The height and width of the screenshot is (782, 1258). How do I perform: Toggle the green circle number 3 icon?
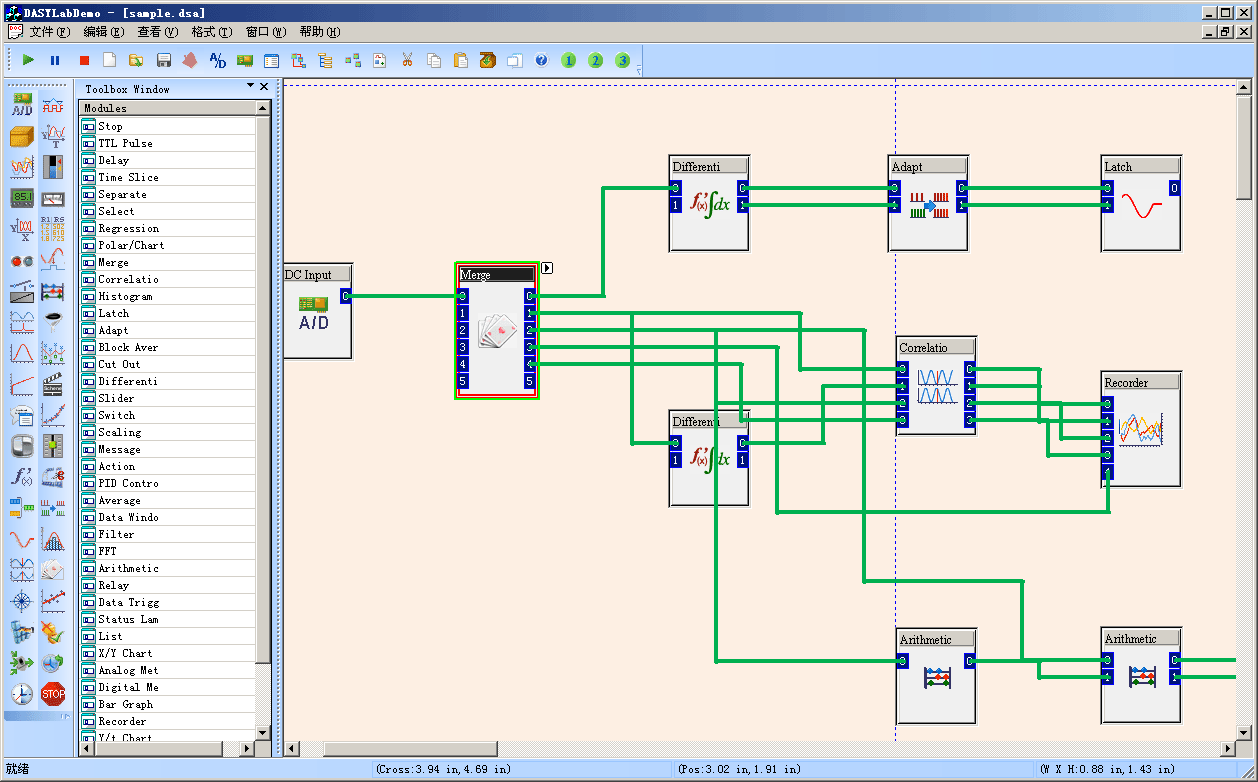(623, 60)
